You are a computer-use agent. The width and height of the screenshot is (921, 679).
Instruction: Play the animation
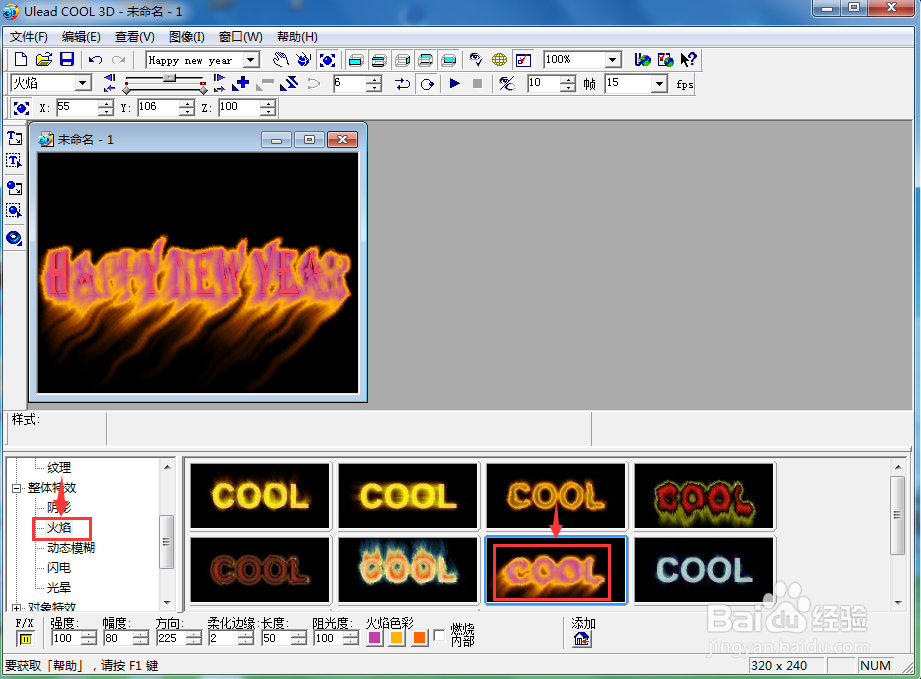click(454, 83)
